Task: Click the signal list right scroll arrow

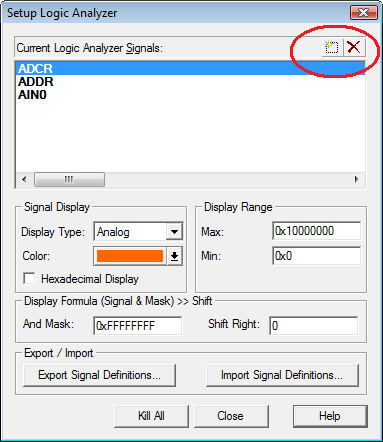Action: pos(356,179)
